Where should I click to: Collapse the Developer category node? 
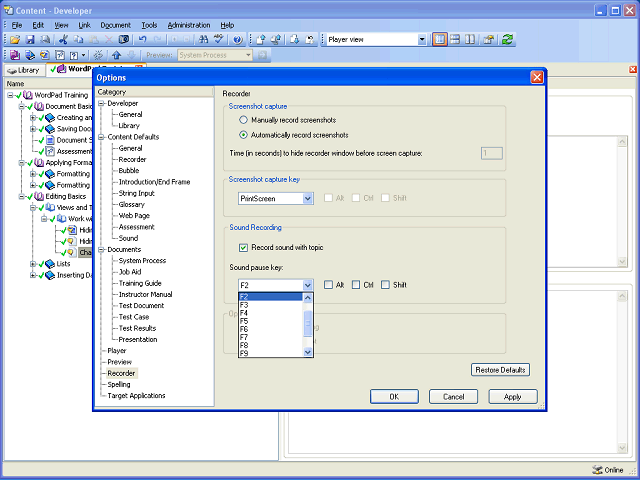[101, 103]
